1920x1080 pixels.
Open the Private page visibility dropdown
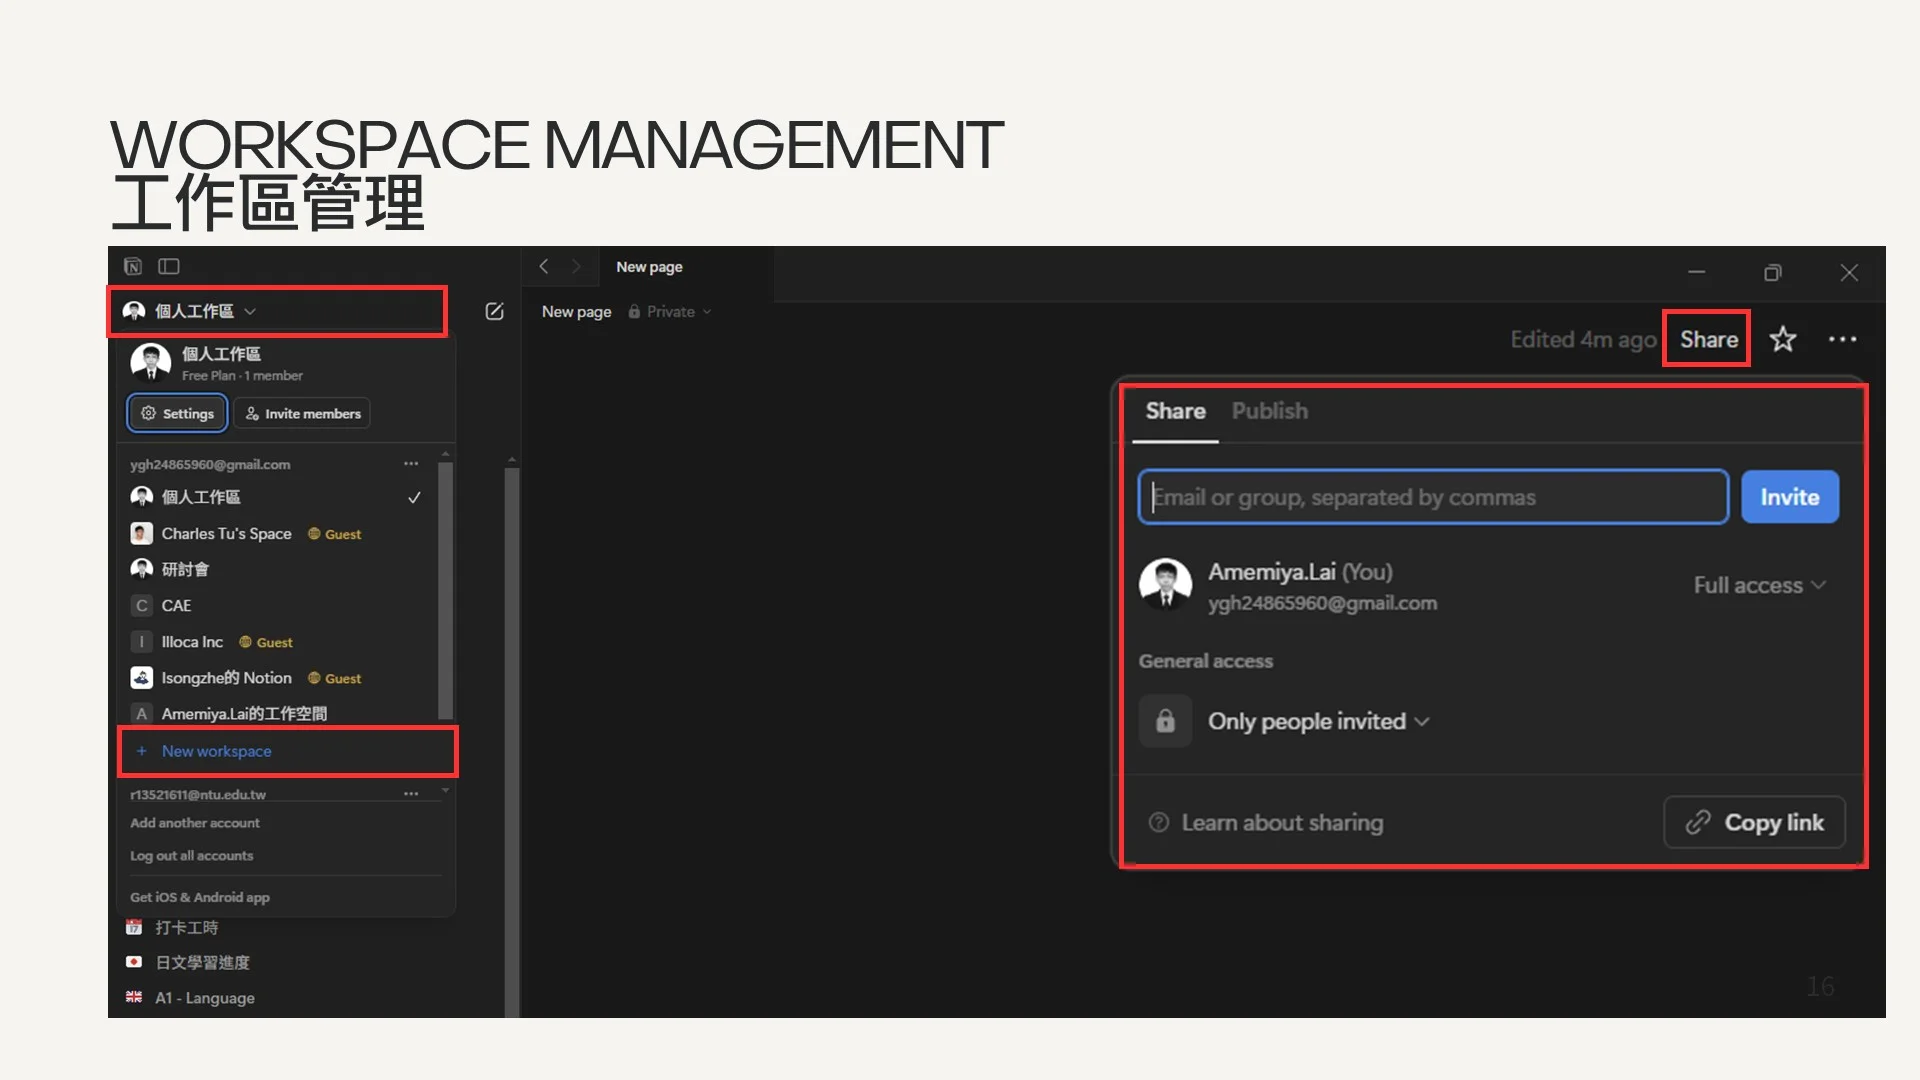tap(671, 312)
